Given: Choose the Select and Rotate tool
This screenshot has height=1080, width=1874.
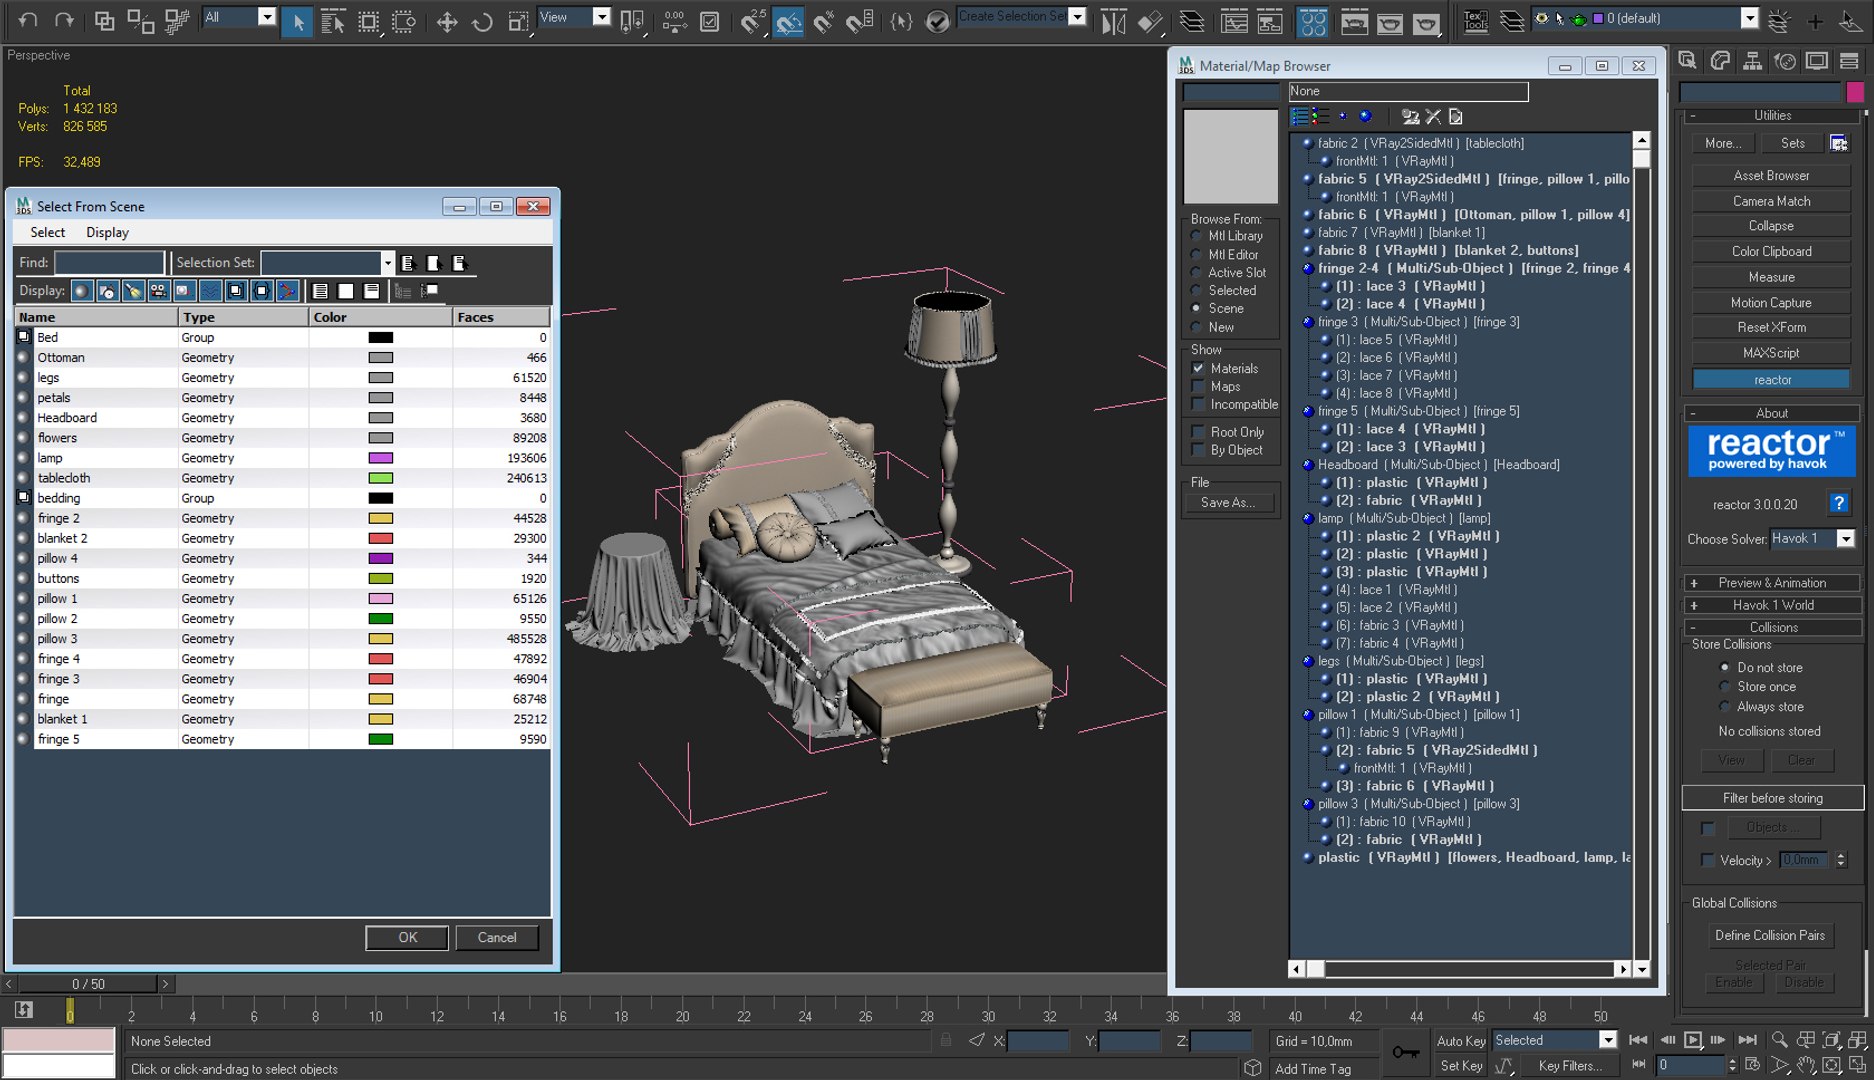Looking at the screenshot, I should click(482, 21).
